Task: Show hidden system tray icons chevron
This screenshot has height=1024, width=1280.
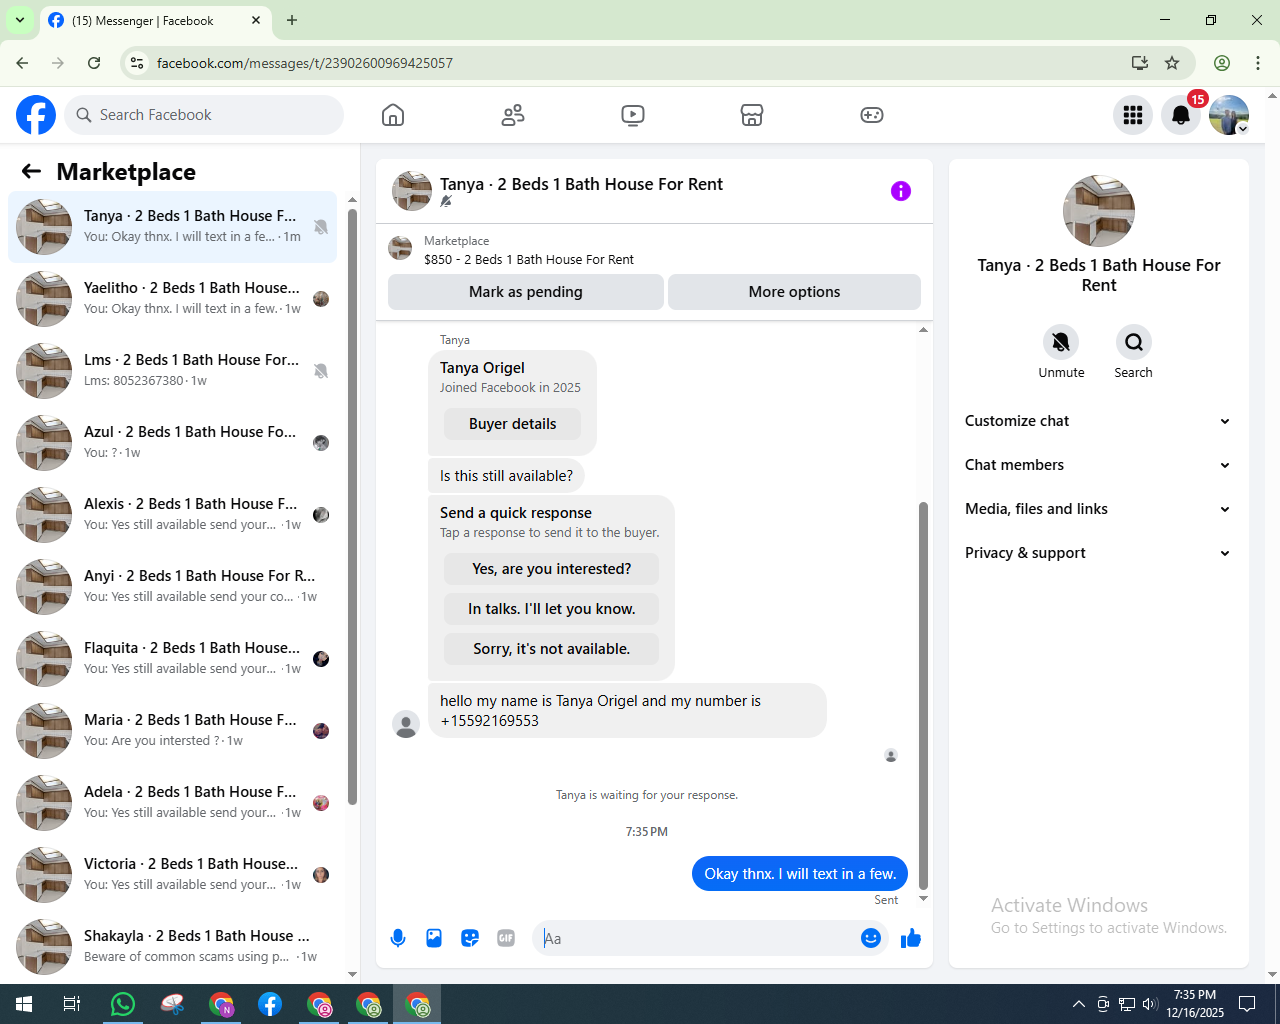Action: click(1078, 1004)
